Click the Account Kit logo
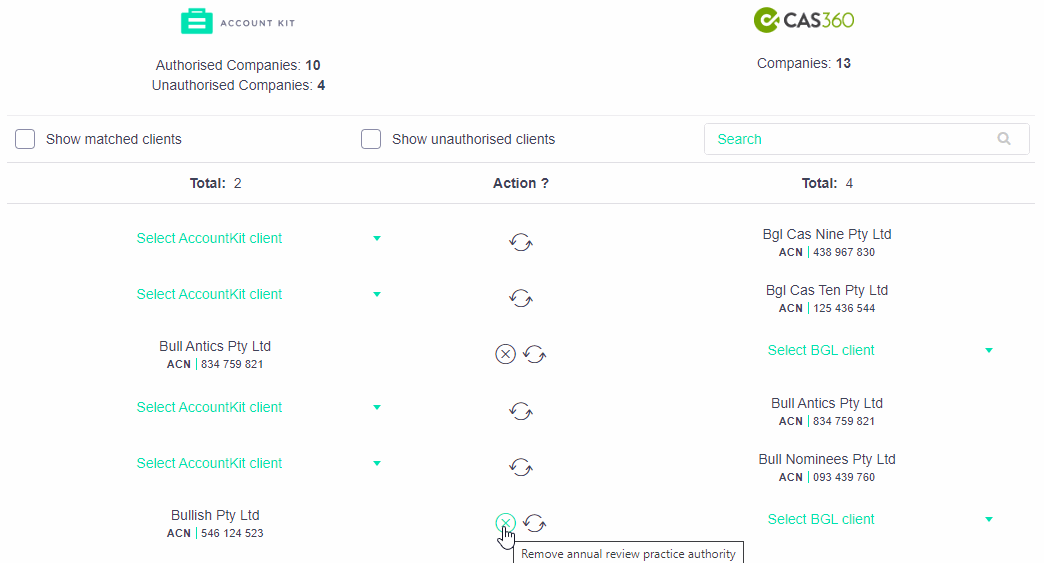 pyautogui.click(x=238, y=21)
